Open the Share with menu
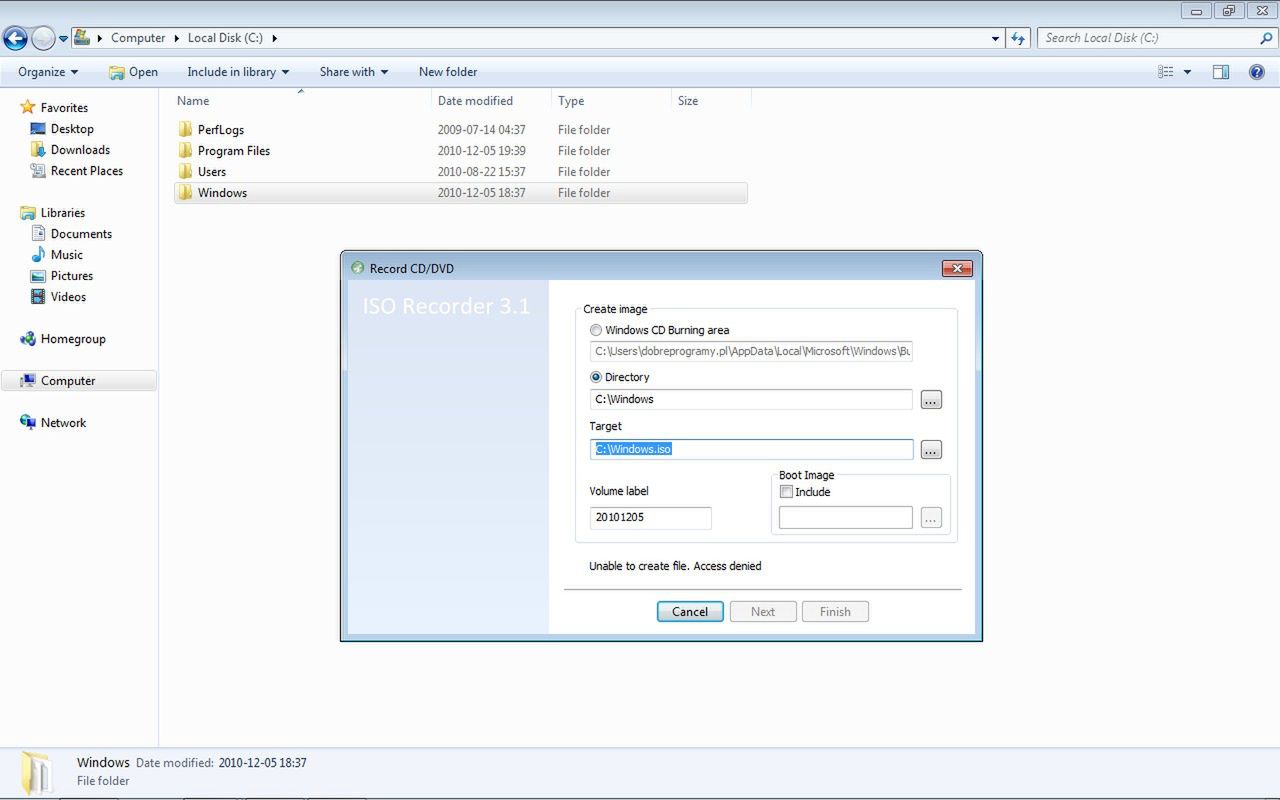Image resolution: width=1280 pixels, height=800 pixels. 354,72
